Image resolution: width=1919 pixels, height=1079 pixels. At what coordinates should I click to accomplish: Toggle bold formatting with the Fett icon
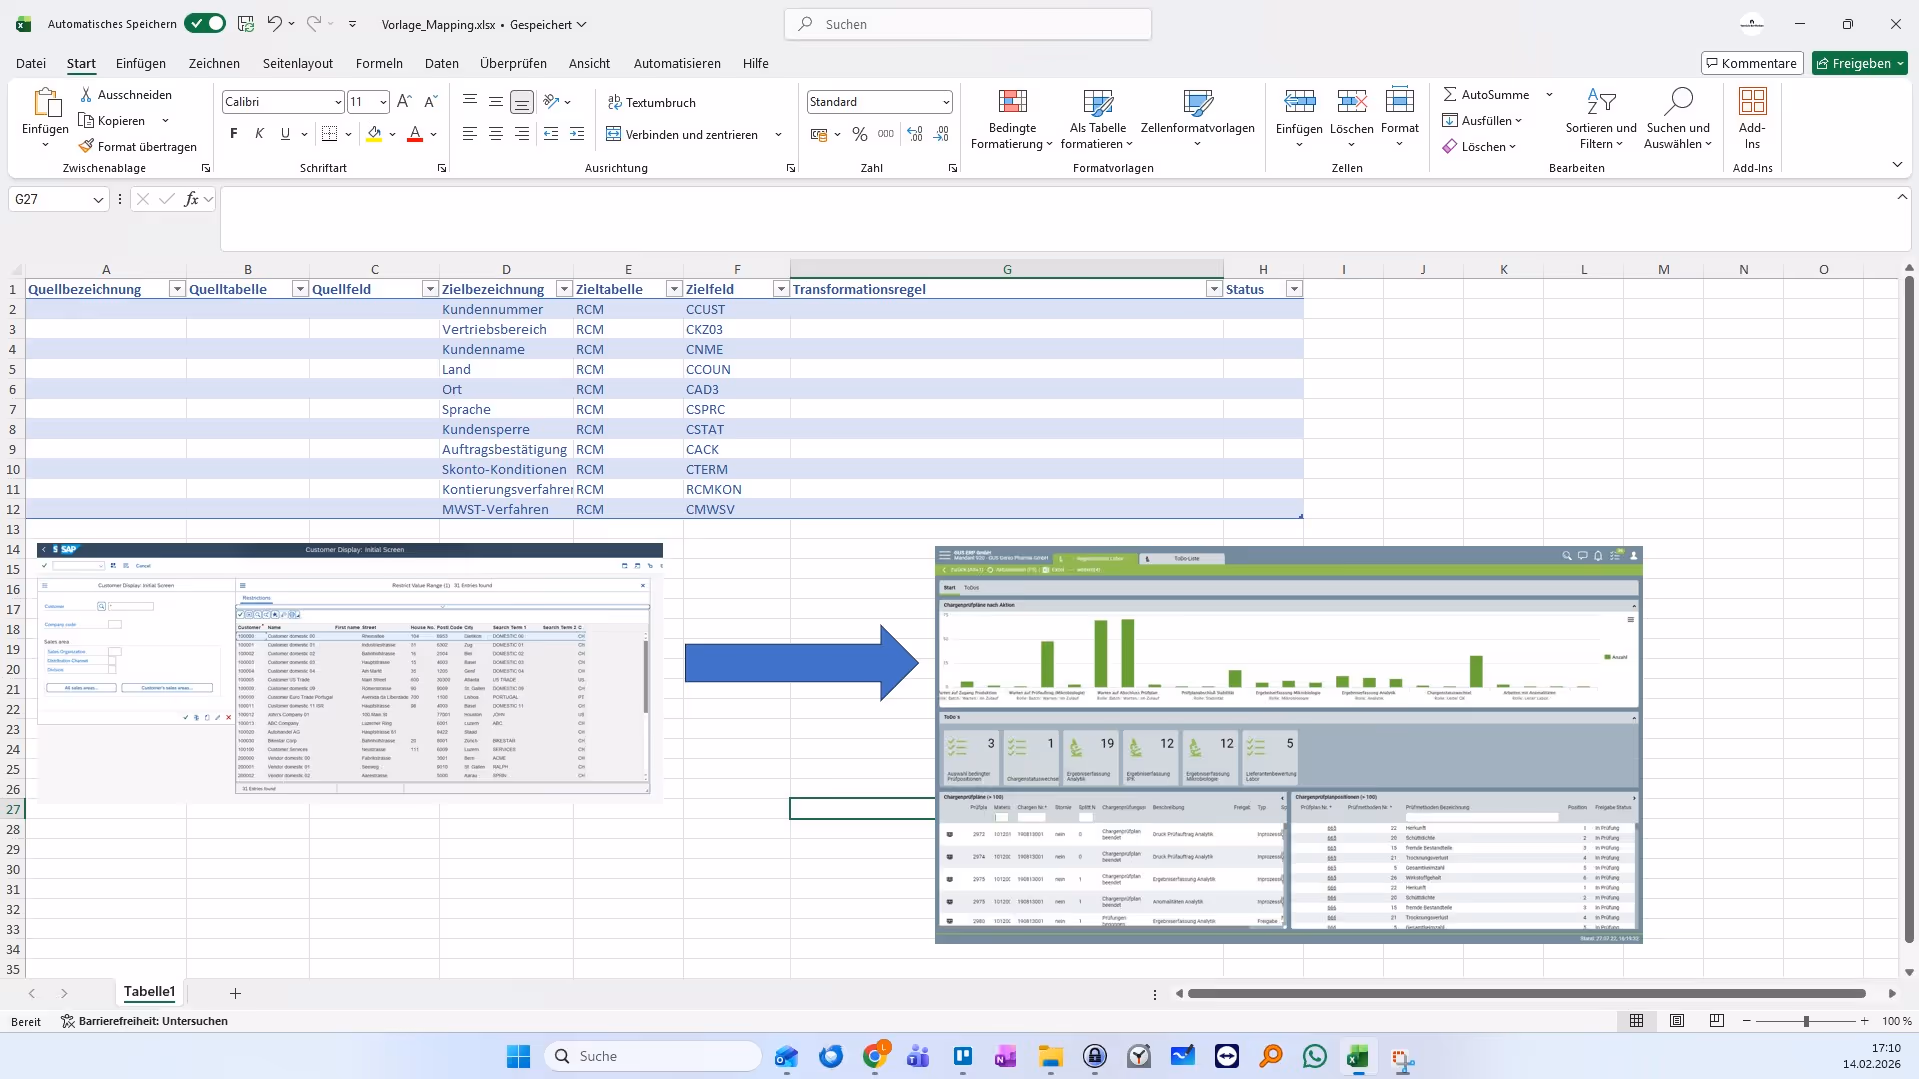tap(233, 133)
